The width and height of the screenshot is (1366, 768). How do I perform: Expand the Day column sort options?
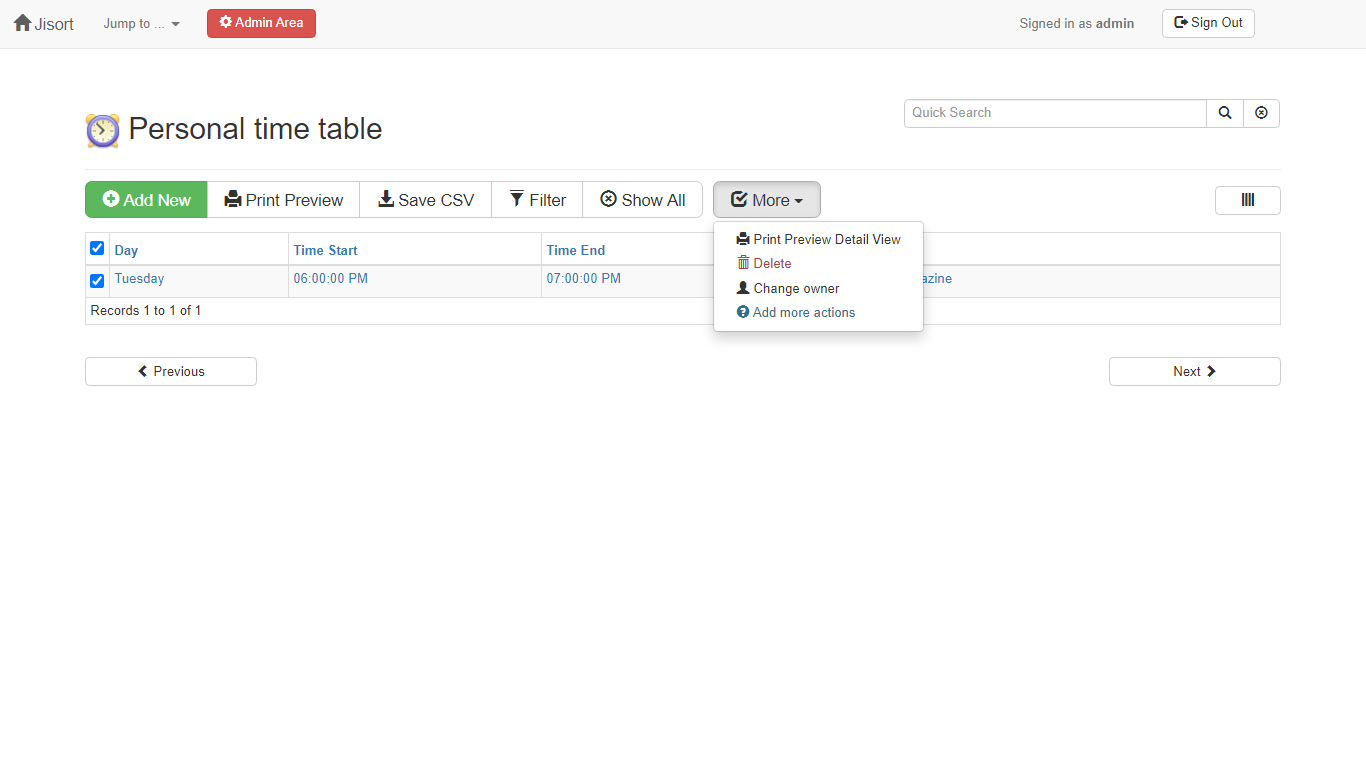tap(126, 249)
